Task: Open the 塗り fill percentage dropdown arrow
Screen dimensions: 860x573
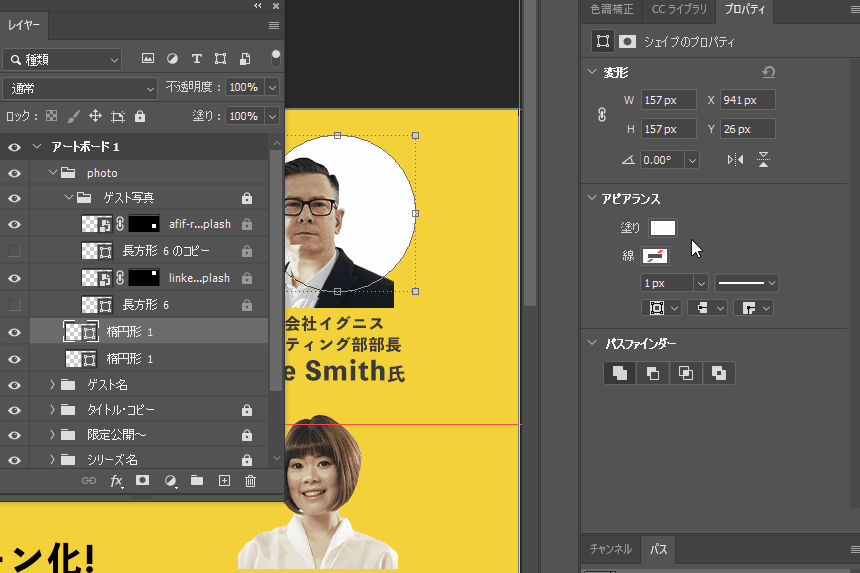Action: (x=272, y=116)
